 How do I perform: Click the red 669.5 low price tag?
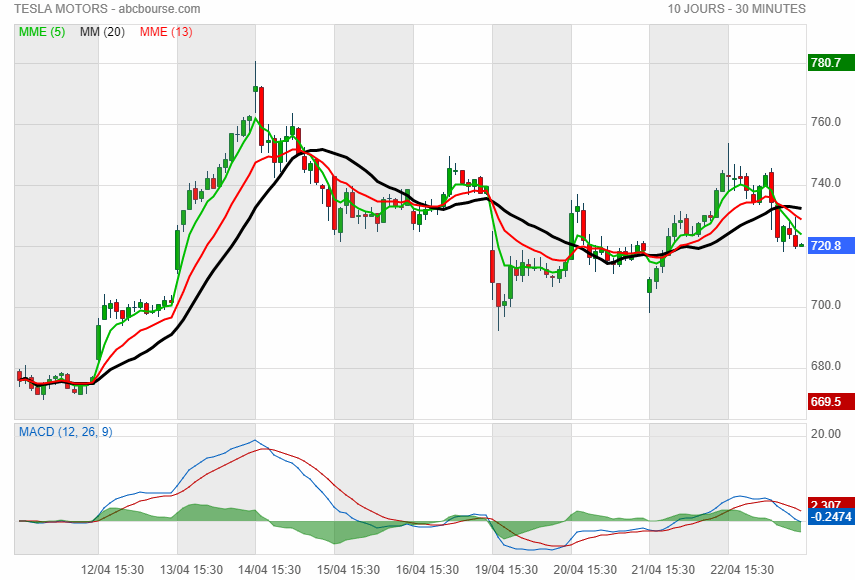tap(831, 402)
